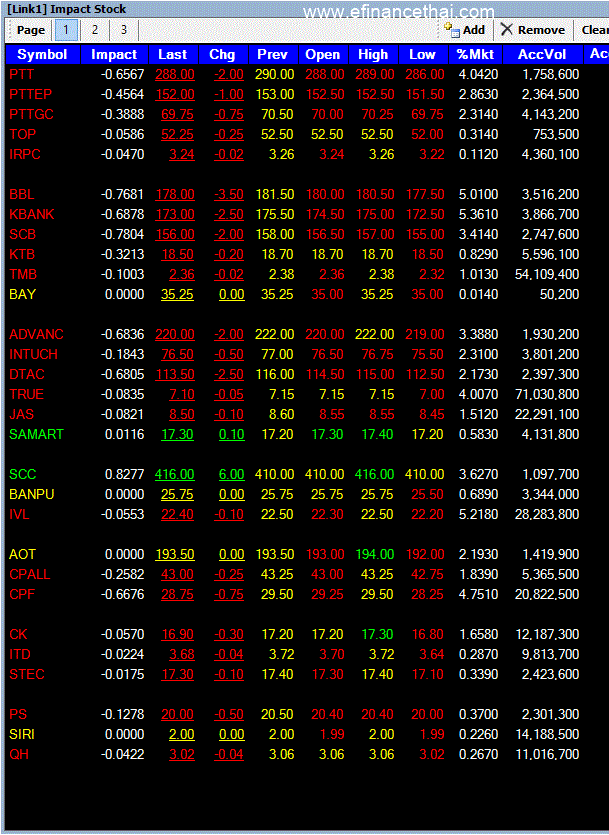Click ADVANC prev price 222.00
The height and width of the screenshot is (835, 609).
(274, 334)
